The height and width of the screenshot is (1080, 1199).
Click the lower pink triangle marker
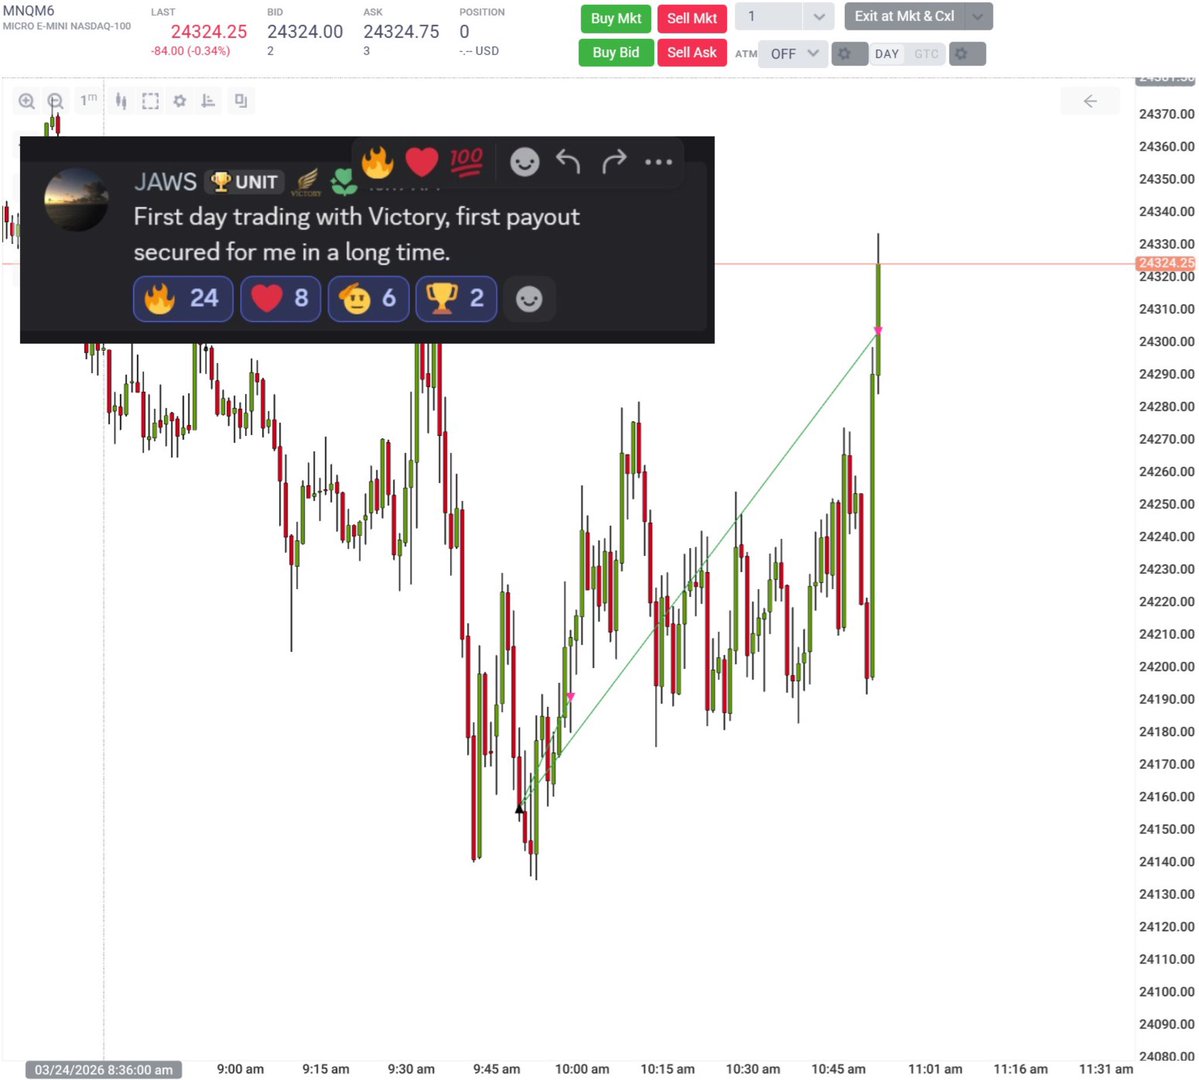570,697
